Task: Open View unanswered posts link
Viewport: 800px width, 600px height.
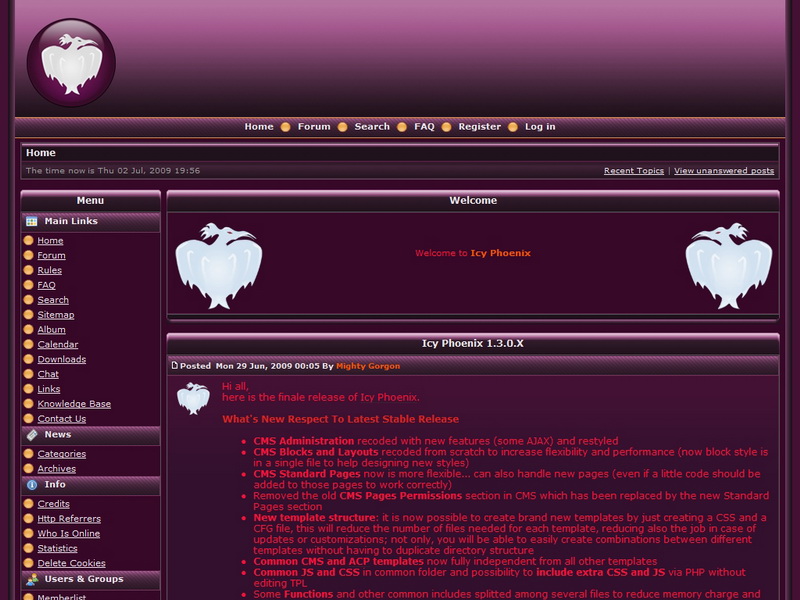Action: [x=723, y=171]
